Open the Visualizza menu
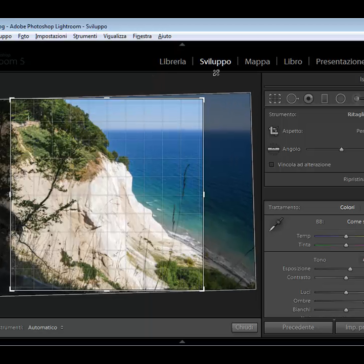This screenshot has height=364, width=364. tap(115, 36)
